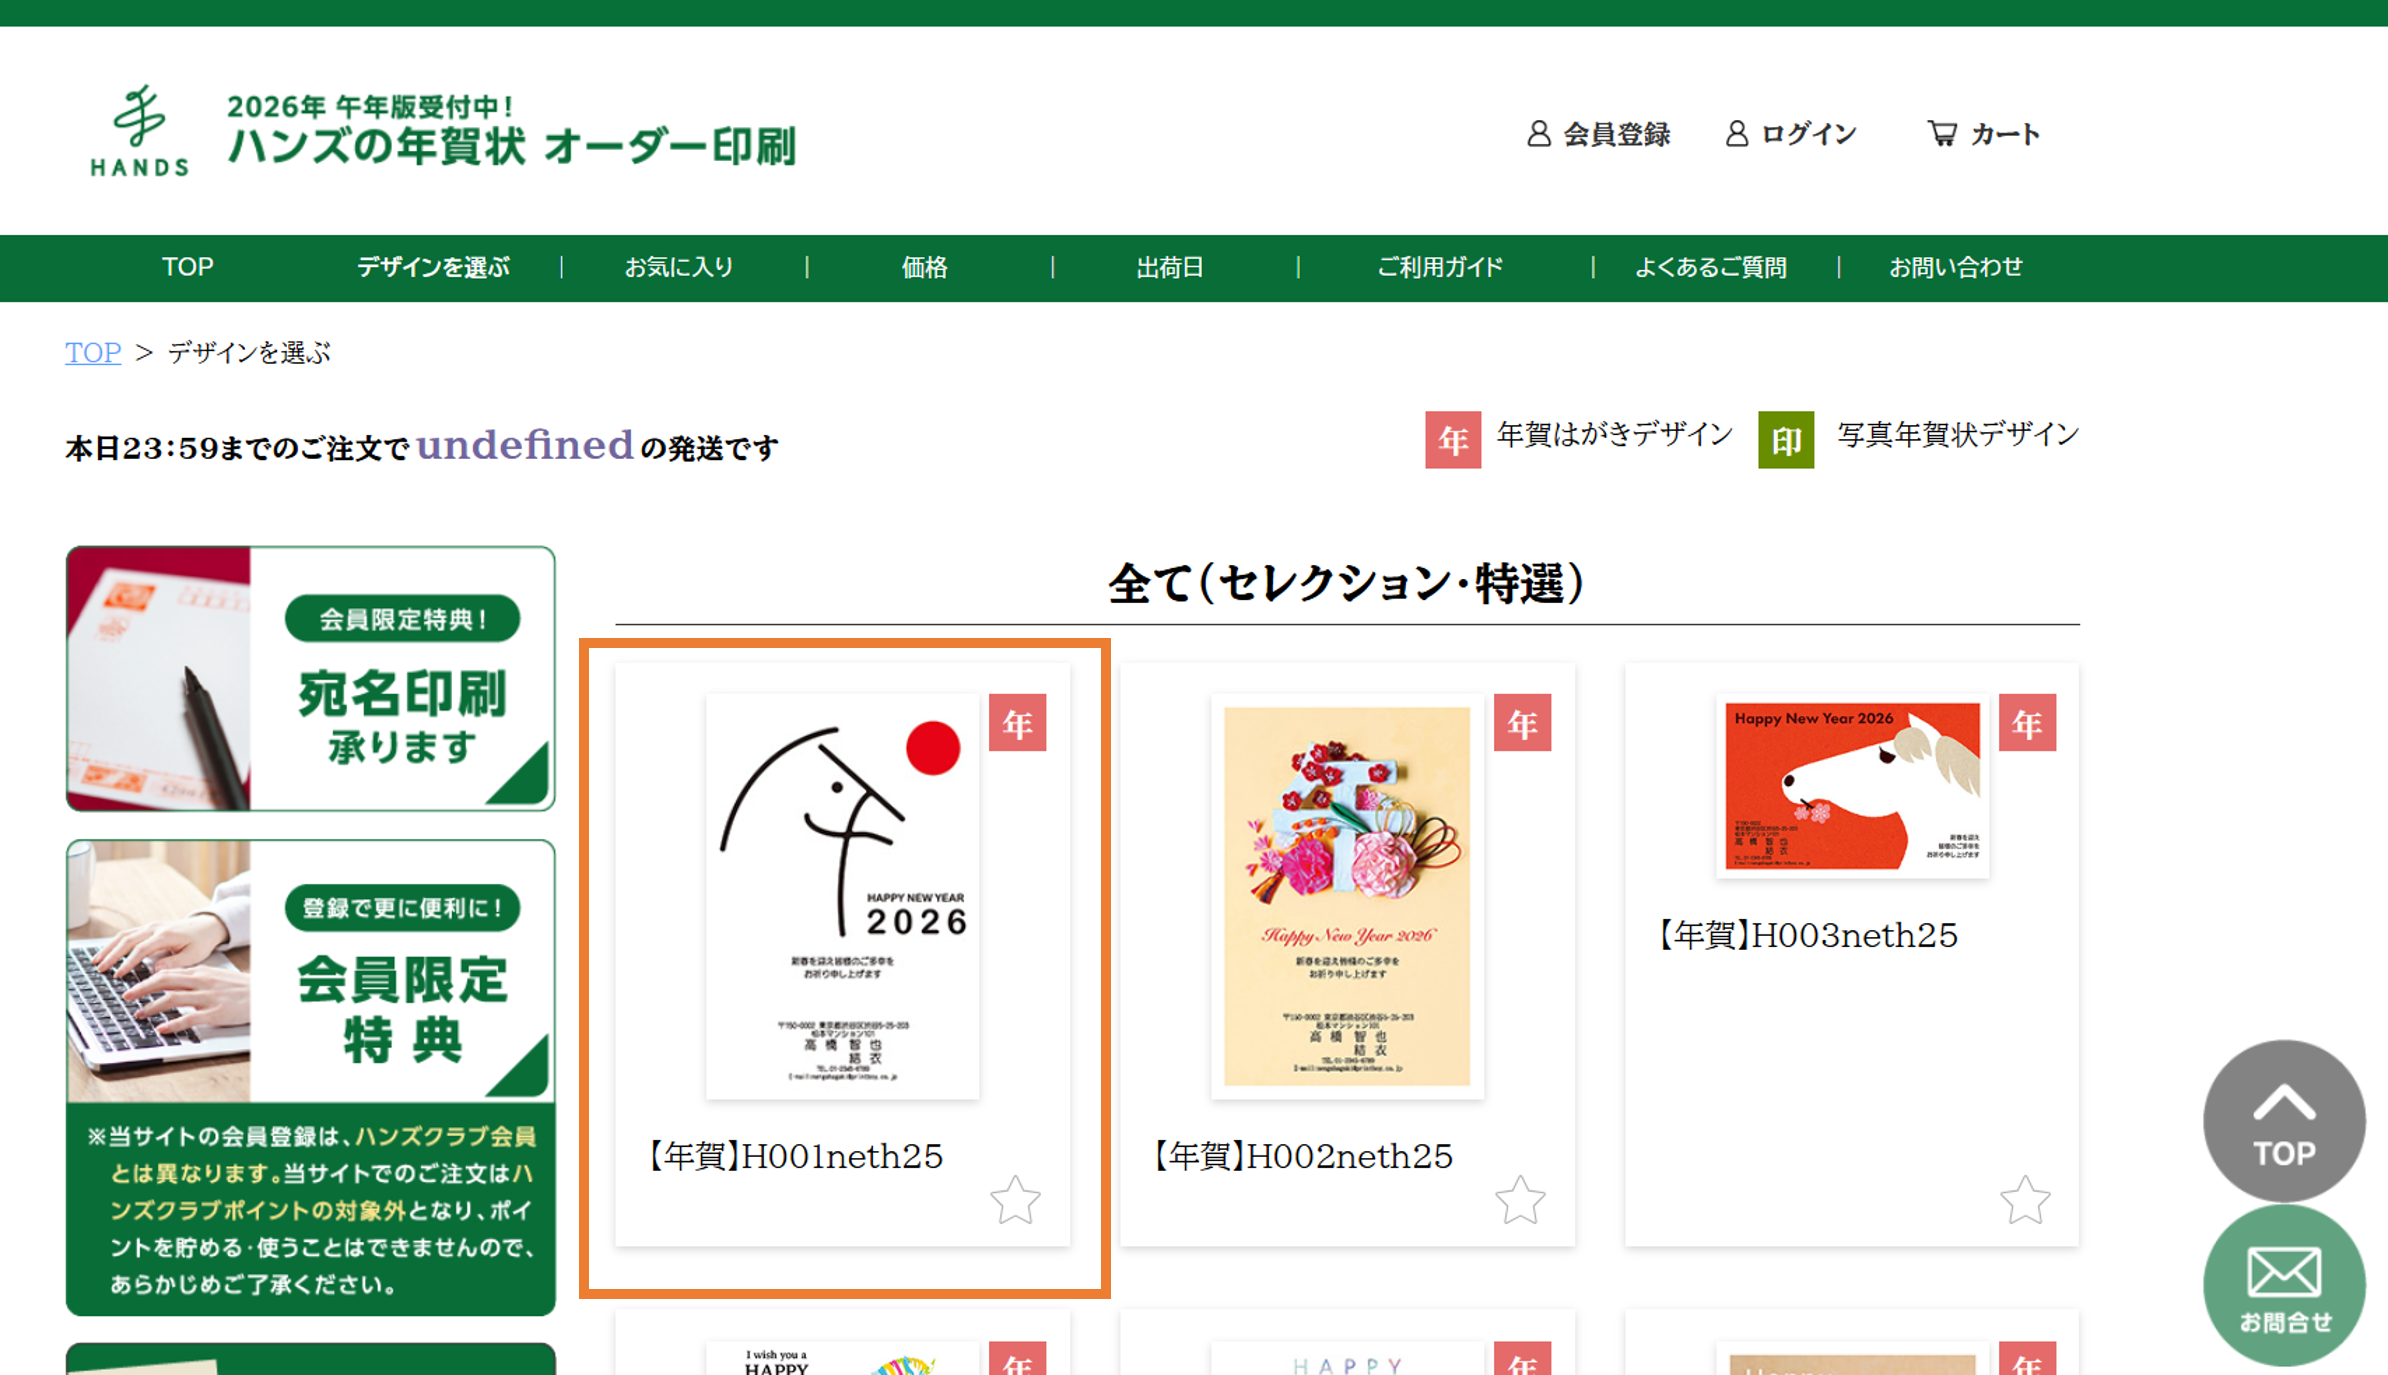
Task: Go to お気に入り navigation item
Action: point(679,267)
